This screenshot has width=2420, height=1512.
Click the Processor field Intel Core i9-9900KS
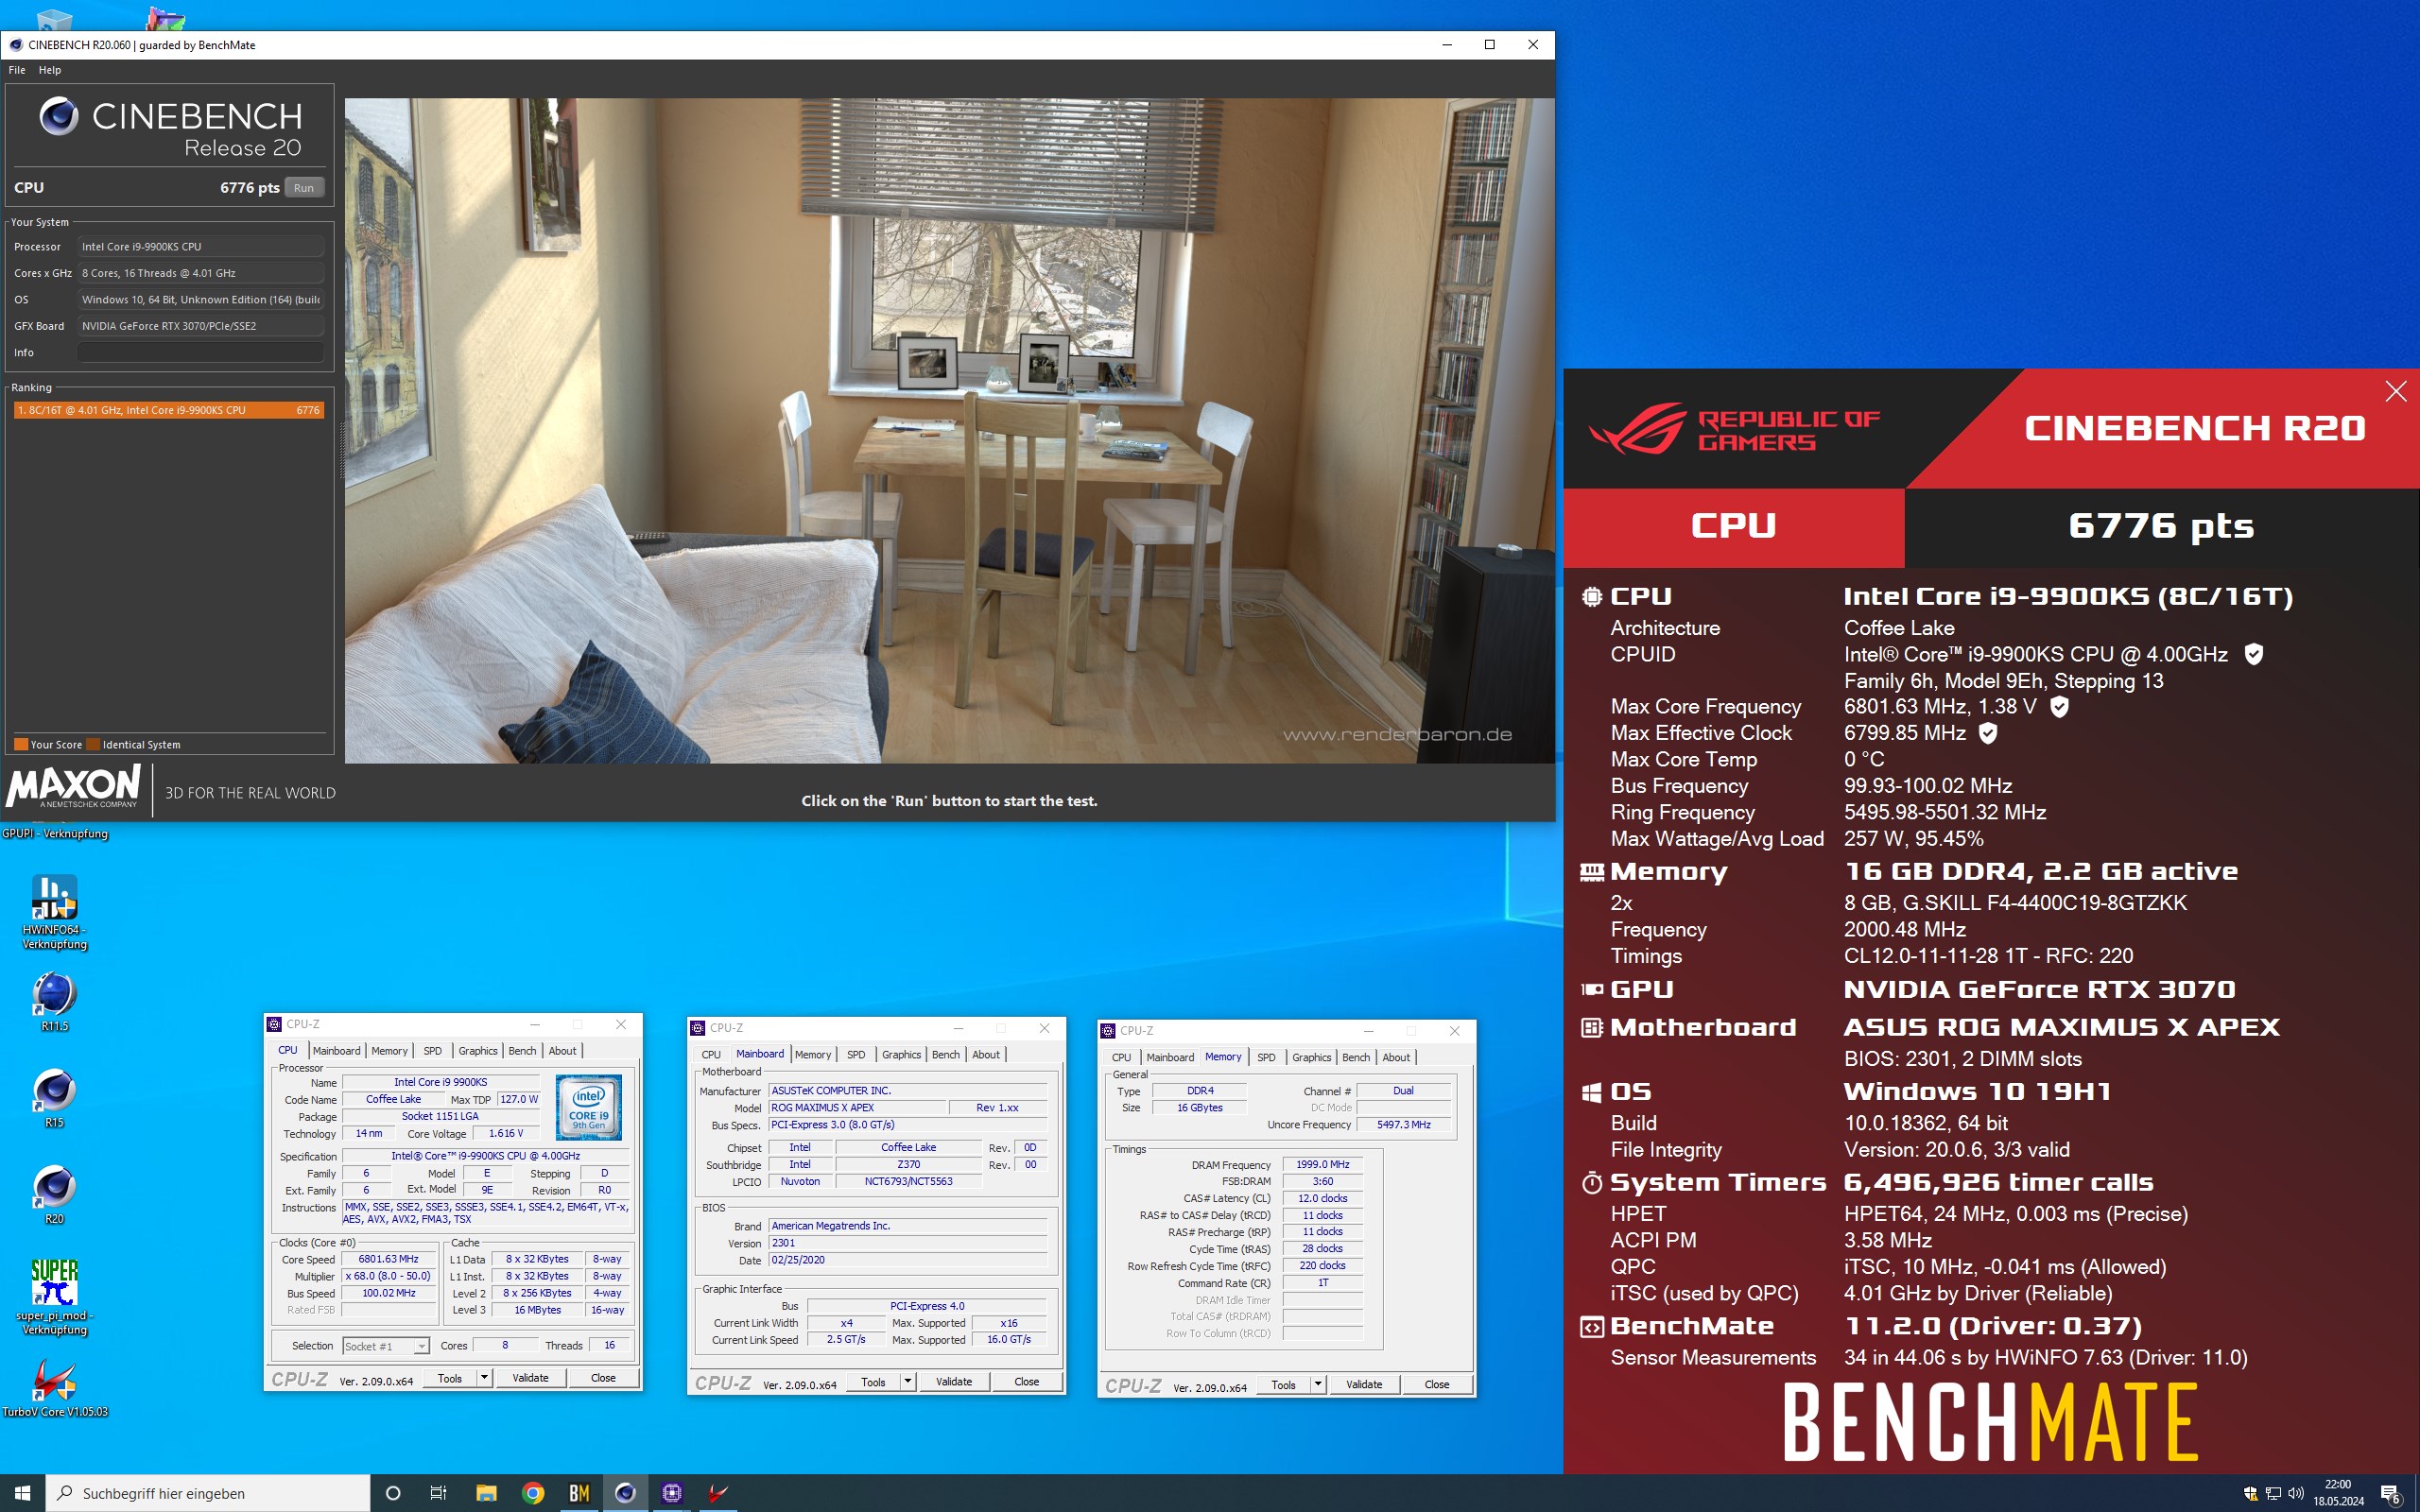(x=200, y=247)
